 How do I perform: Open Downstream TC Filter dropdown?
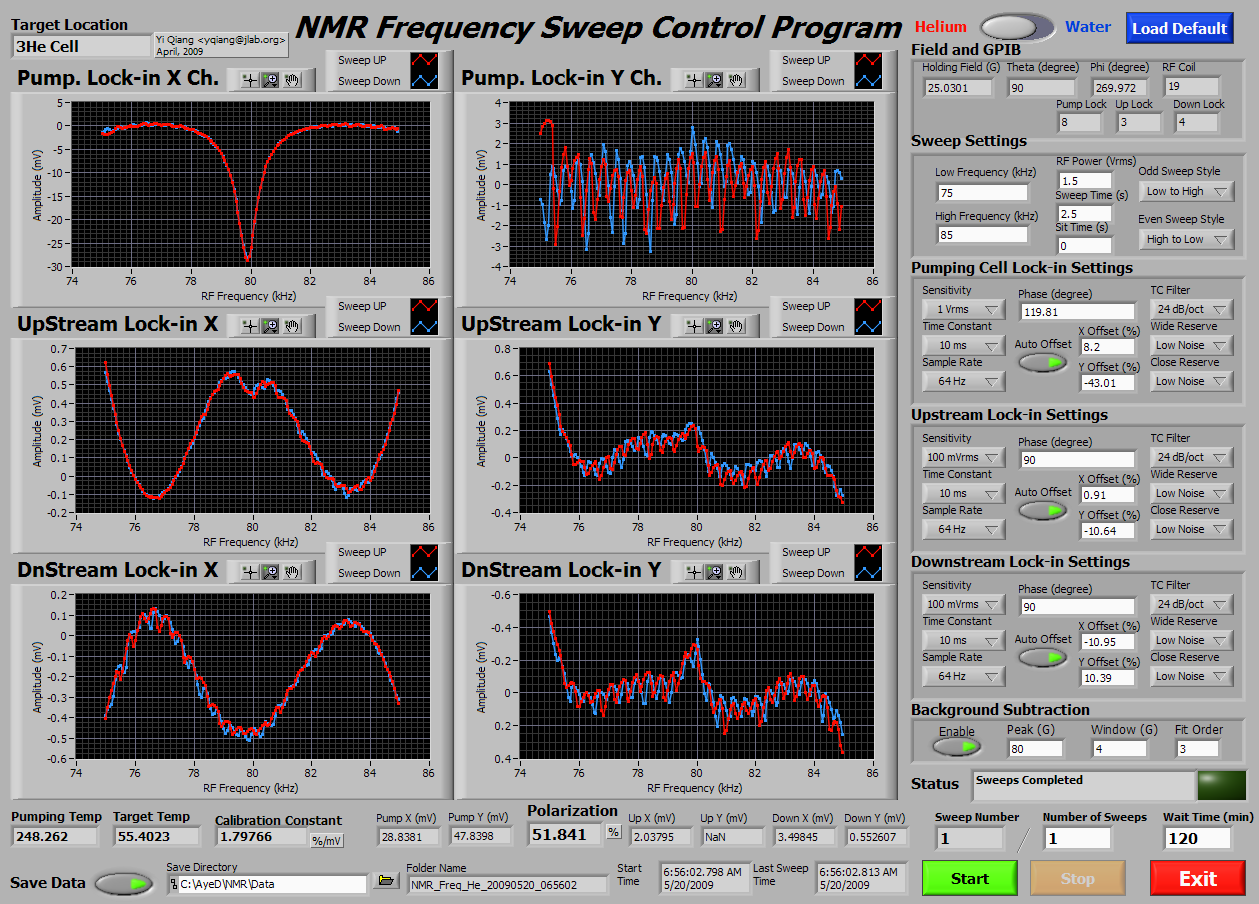[x=1192, y=604]
